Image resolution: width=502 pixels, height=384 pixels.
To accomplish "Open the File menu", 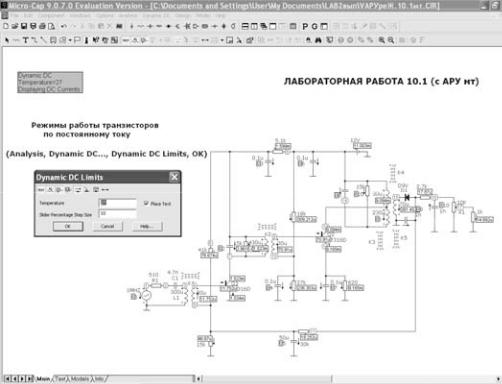I will click(15, 15).
